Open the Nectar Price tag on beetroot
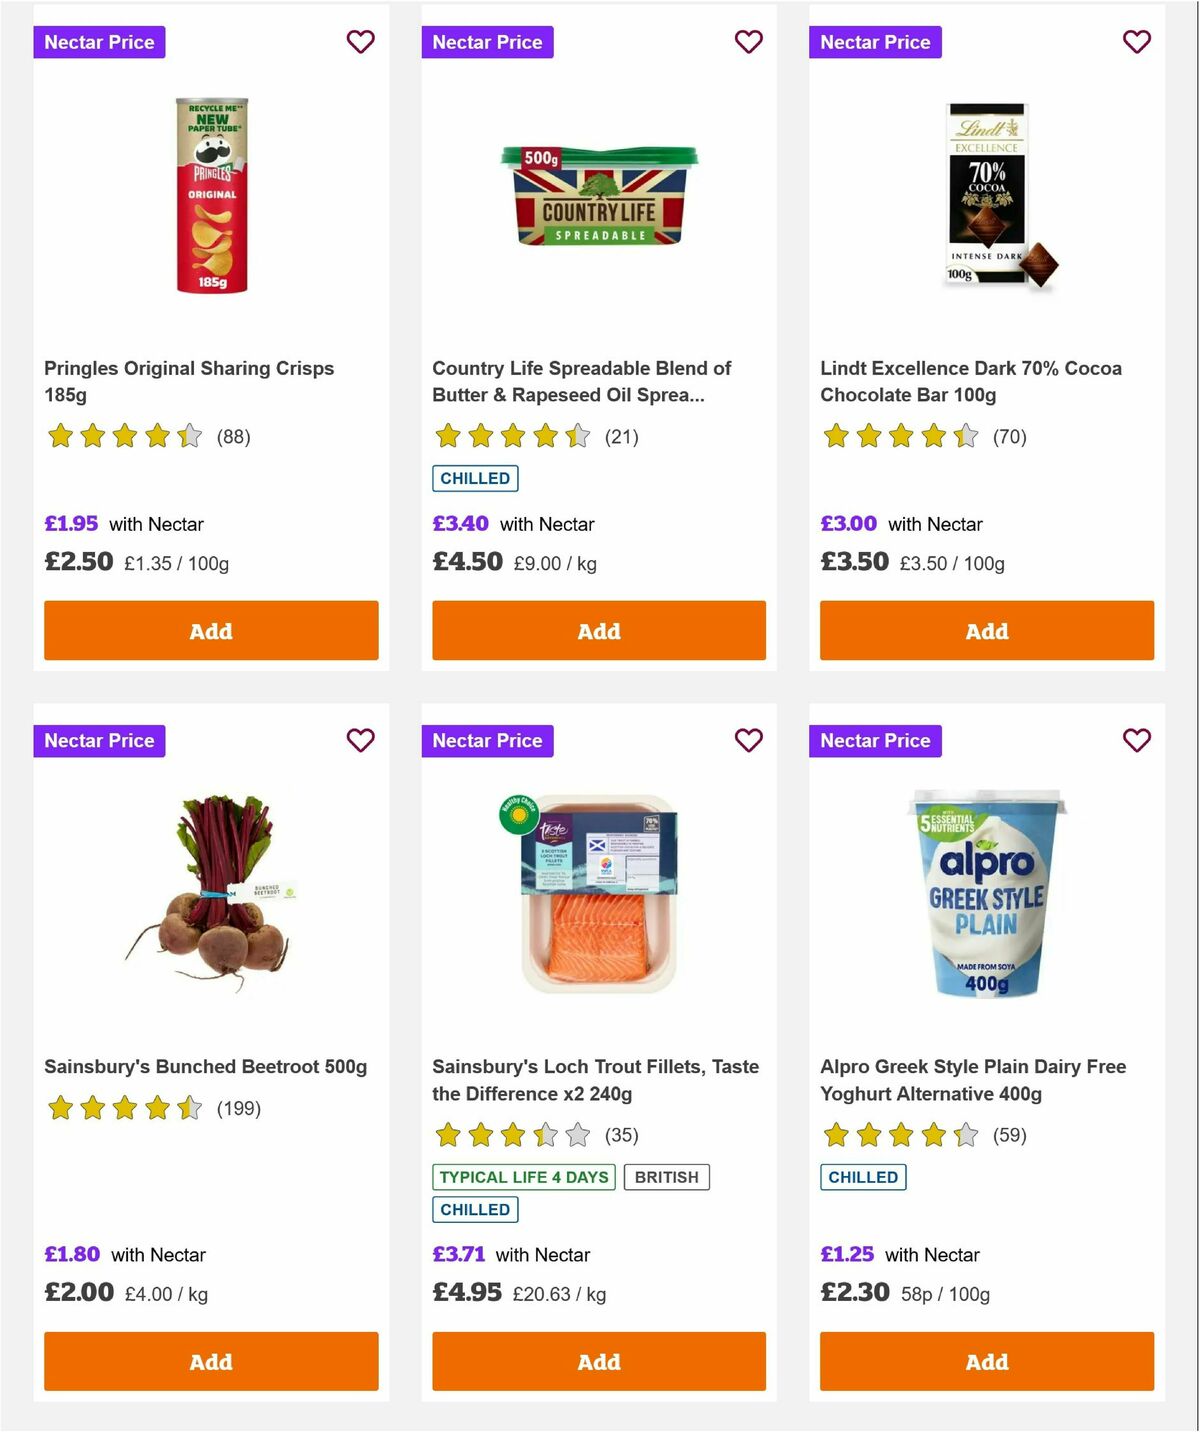The height and width of the screenshot is (1432, 1200). coord(99,741)
